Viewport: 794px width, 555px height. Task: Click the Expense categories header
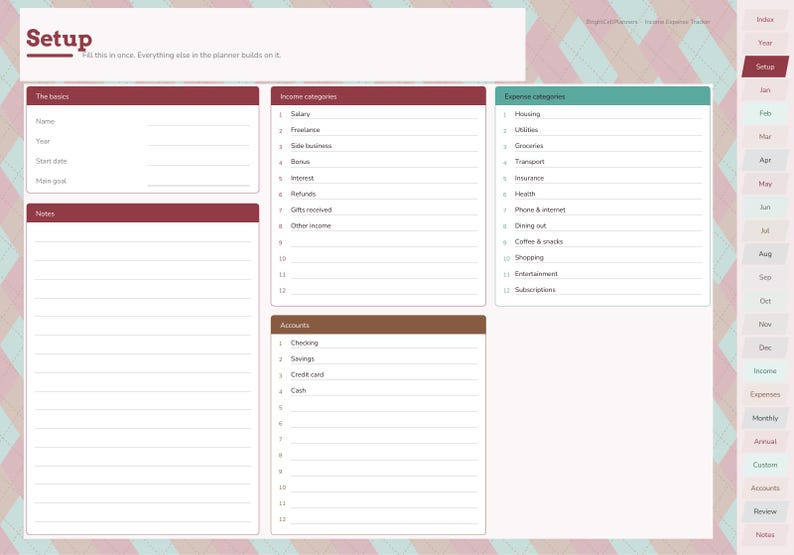coord(603,96)
